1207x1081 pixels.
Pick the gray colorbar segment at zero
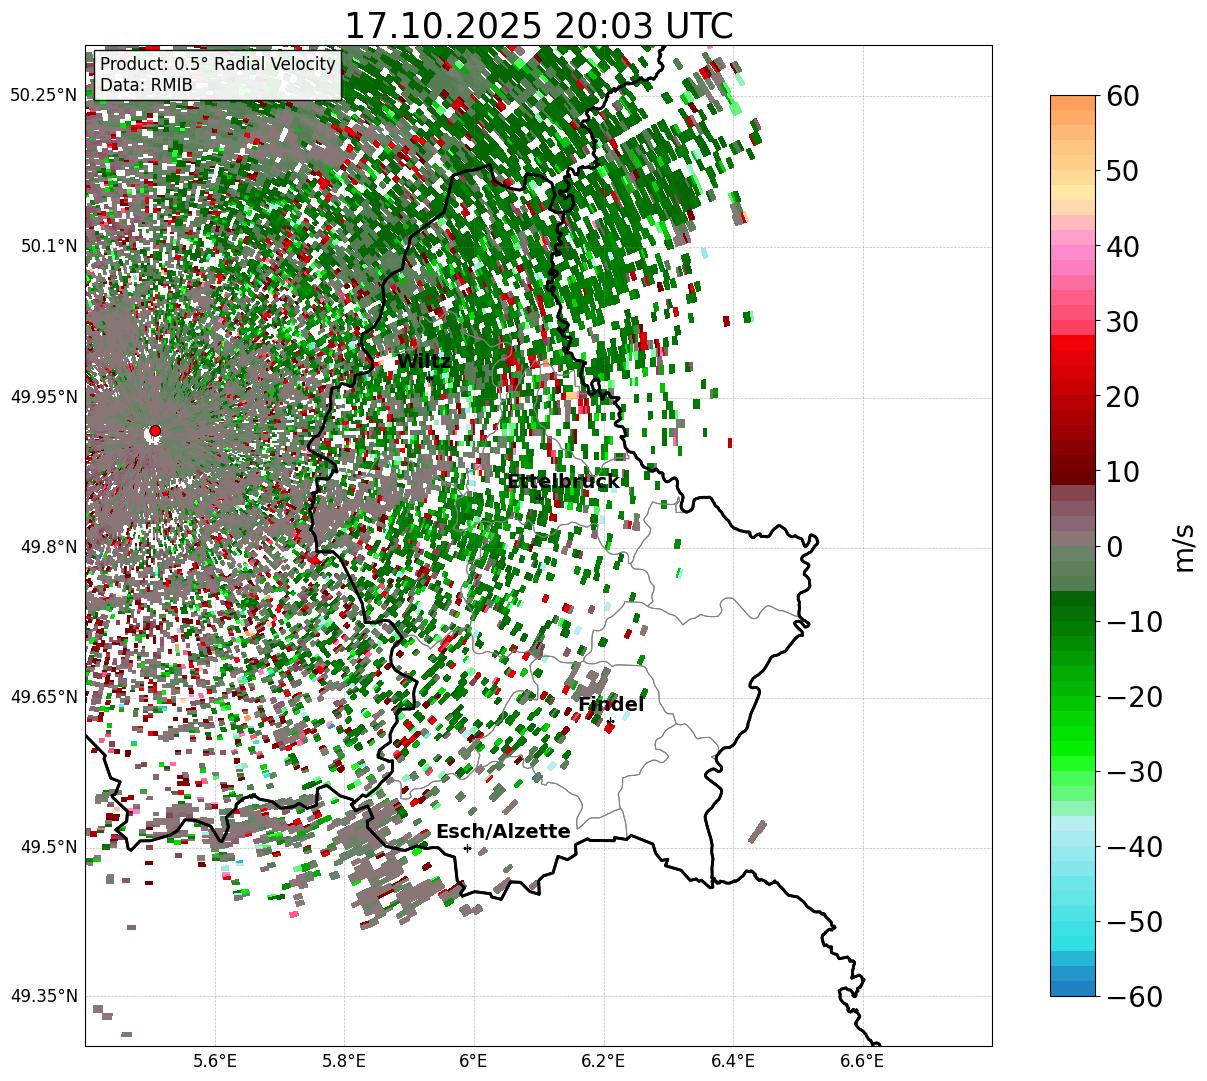click(x=1073, y=539)
